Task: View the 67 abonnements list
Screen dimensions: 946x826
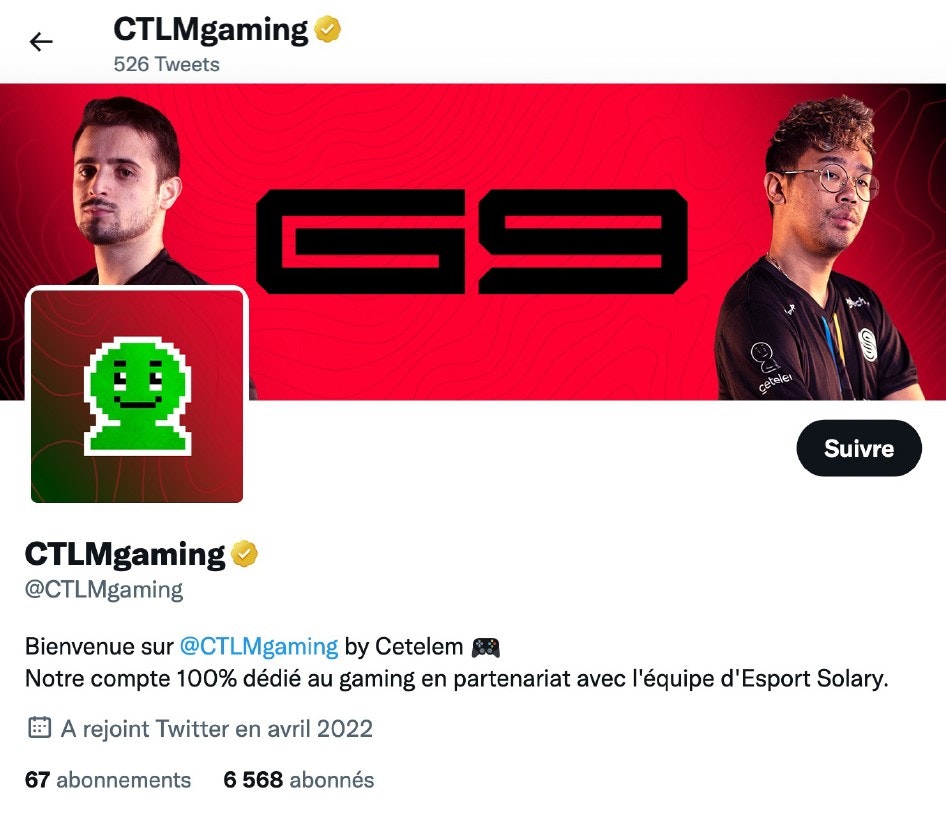Action: [108, 780]
